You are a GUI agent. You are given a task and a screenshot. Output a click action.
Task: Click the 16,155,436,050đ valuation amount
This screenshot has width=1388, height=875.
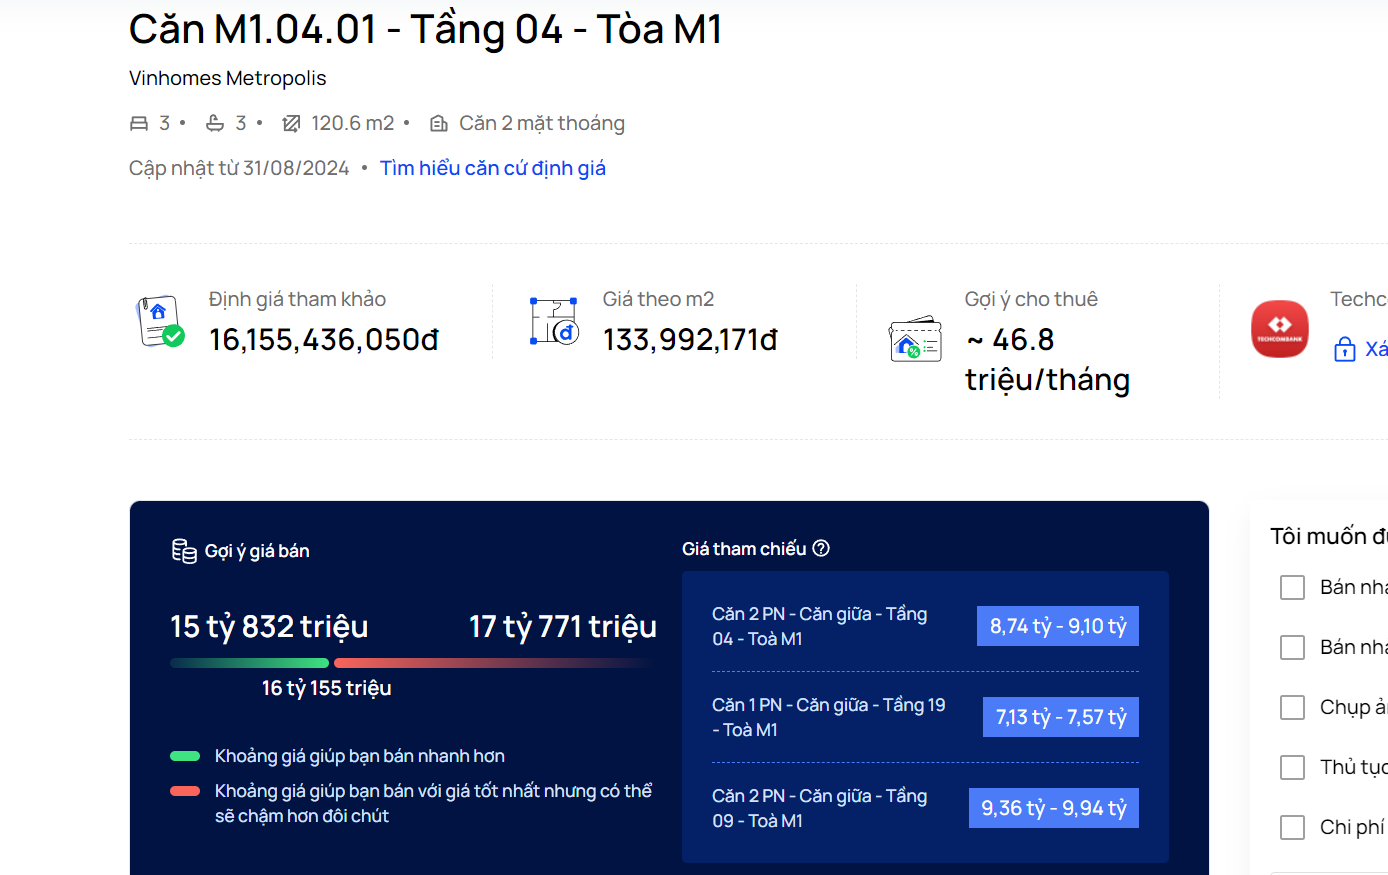click(x=324, y=340)
